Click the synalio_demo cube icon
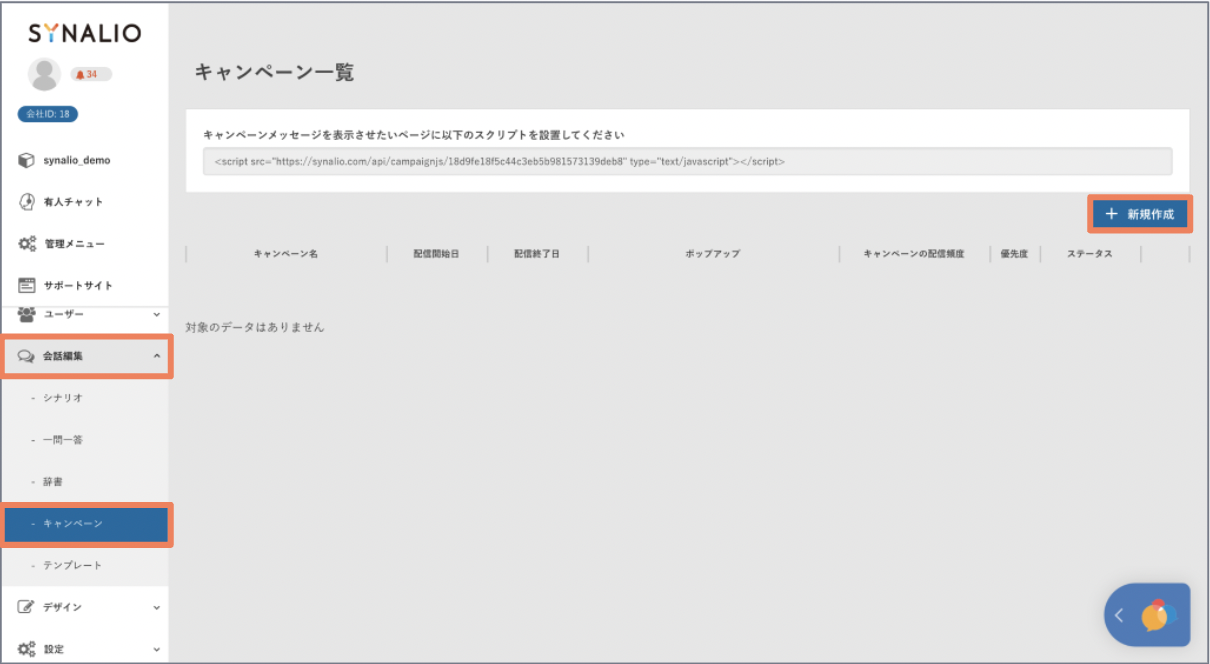 tap(27, 160)
